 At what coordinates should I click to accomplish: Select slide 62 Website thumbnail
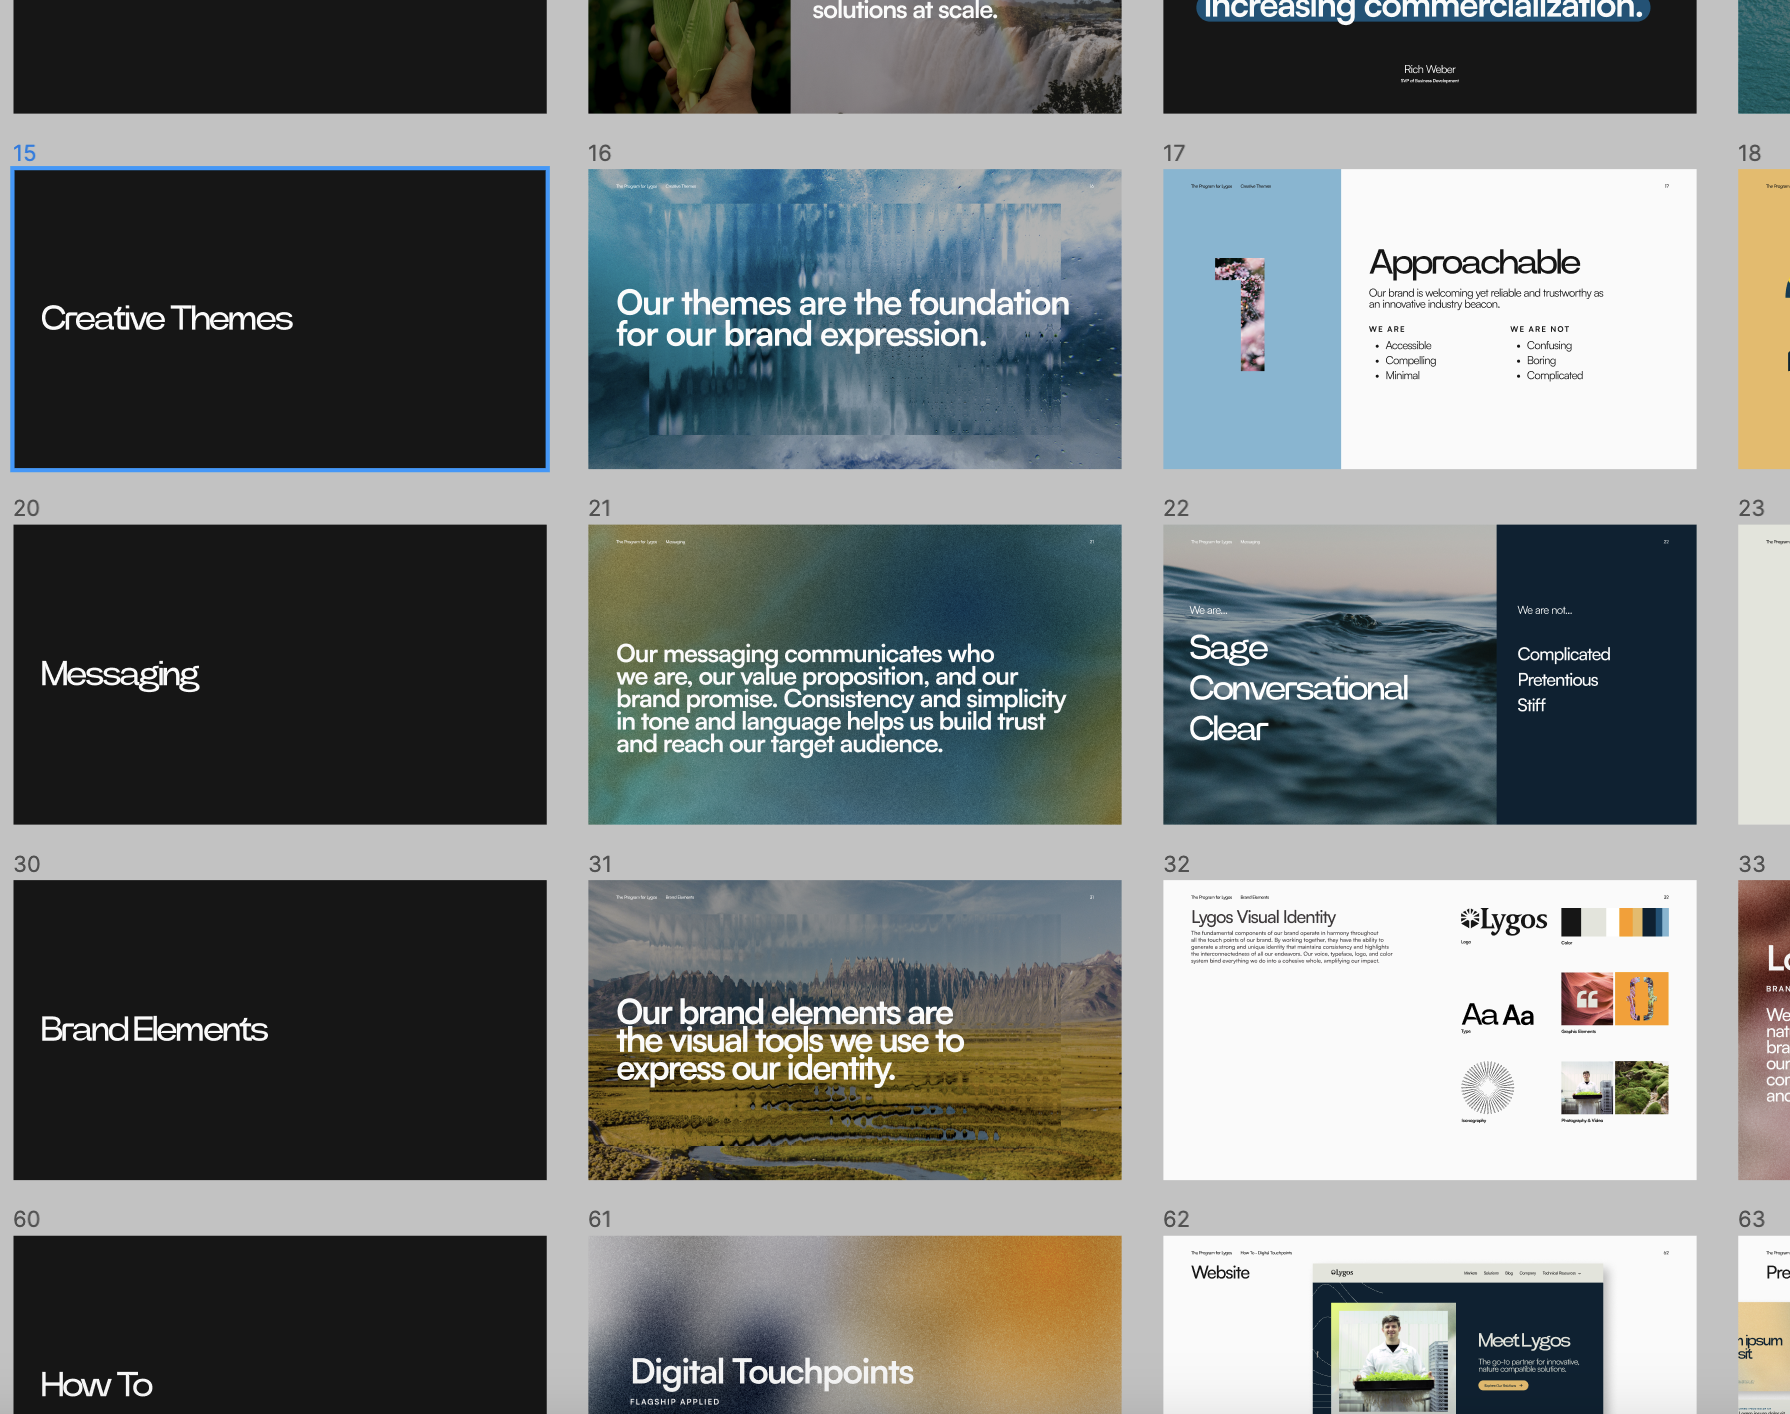pyautogui.click(x=1430, y=1325)
